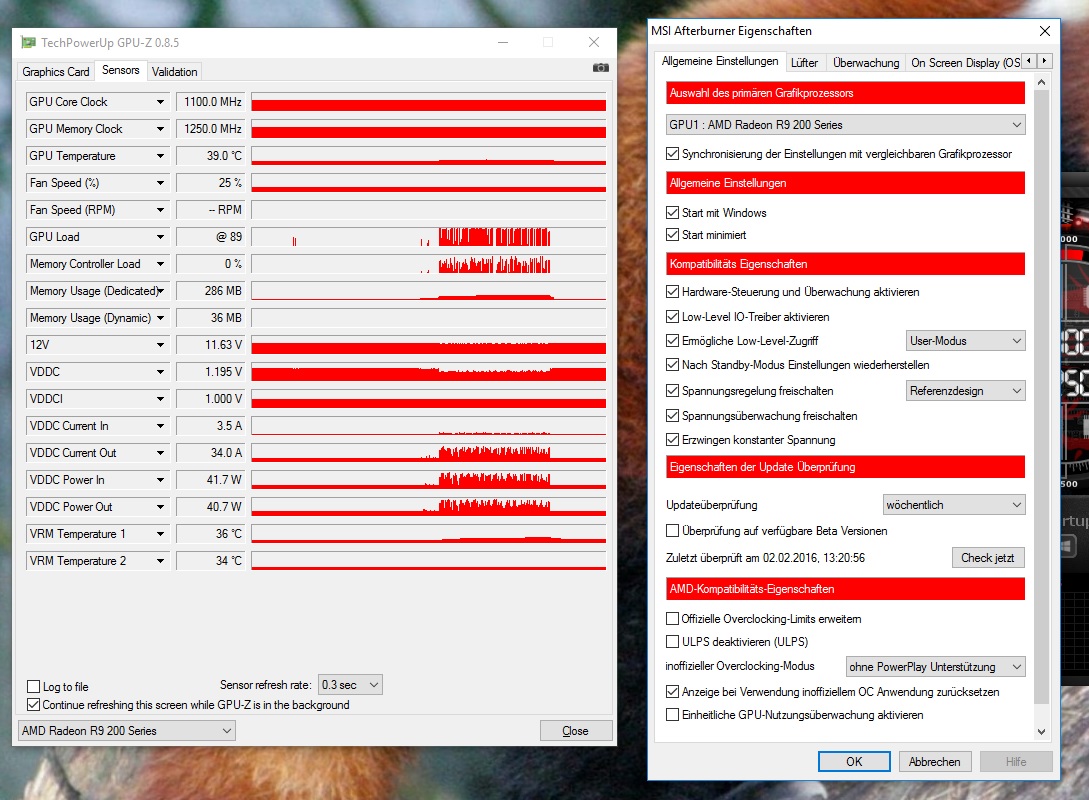Image resolution: width=1089 pixels, height=800 pixels.
Task: Click the Abbrechen button
Action: (x=934, y=762)
